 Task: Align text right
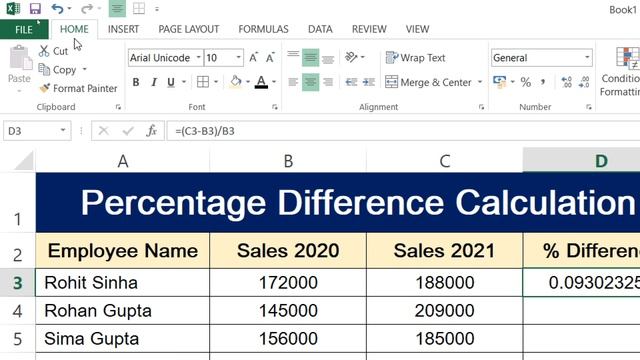click(x=328, y=82)
